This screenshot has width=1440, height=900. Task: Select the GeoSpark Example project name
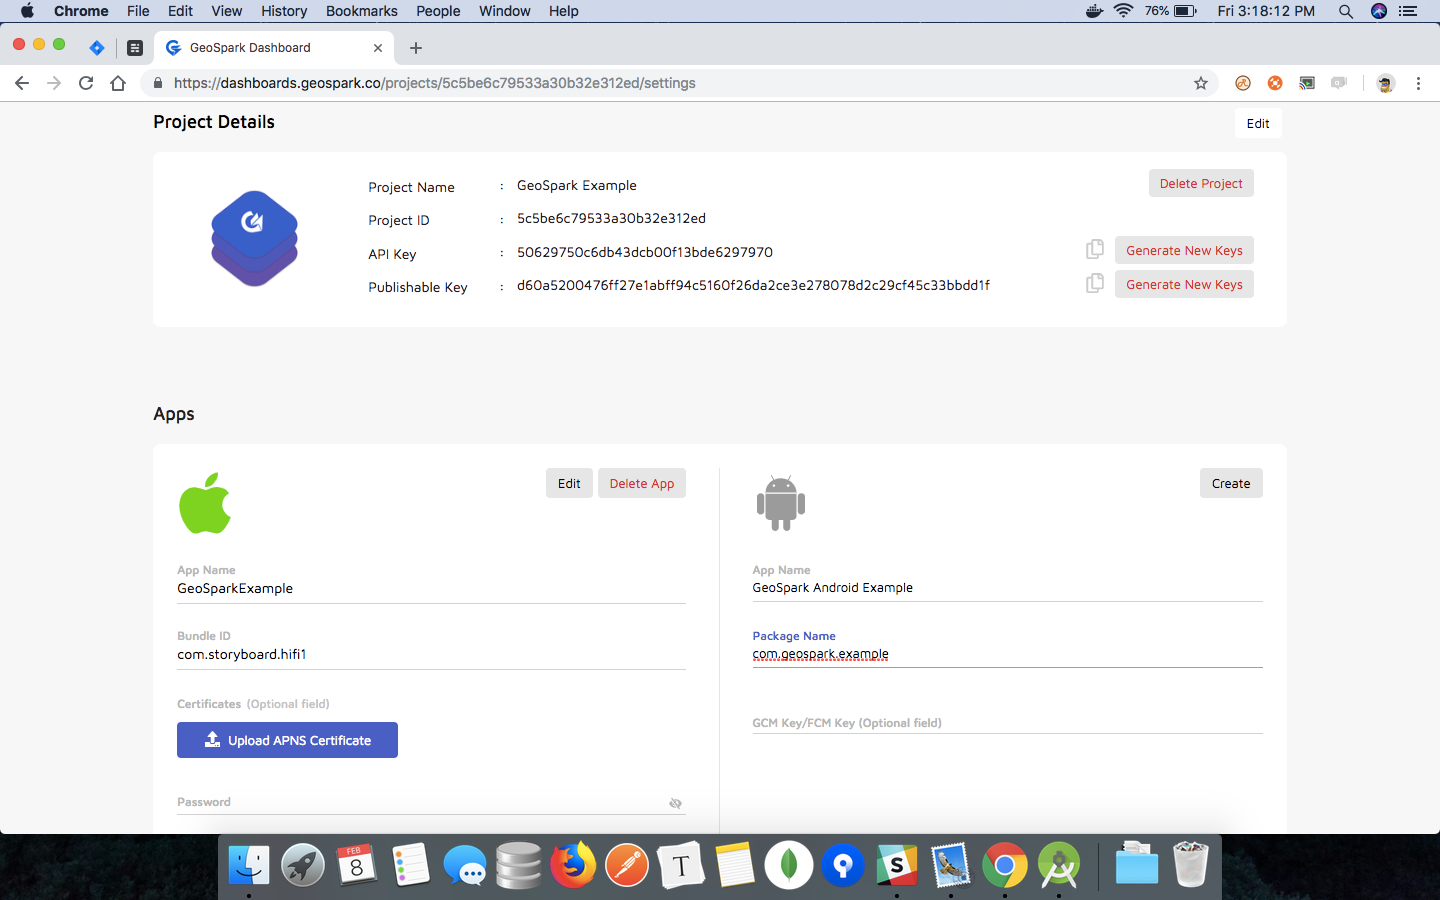(577, 185)
